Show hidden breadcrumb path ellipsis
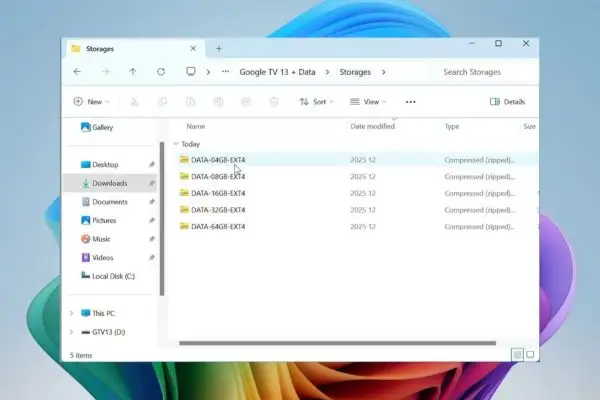This screenshot has width=600, height=400. click(225, 72)
